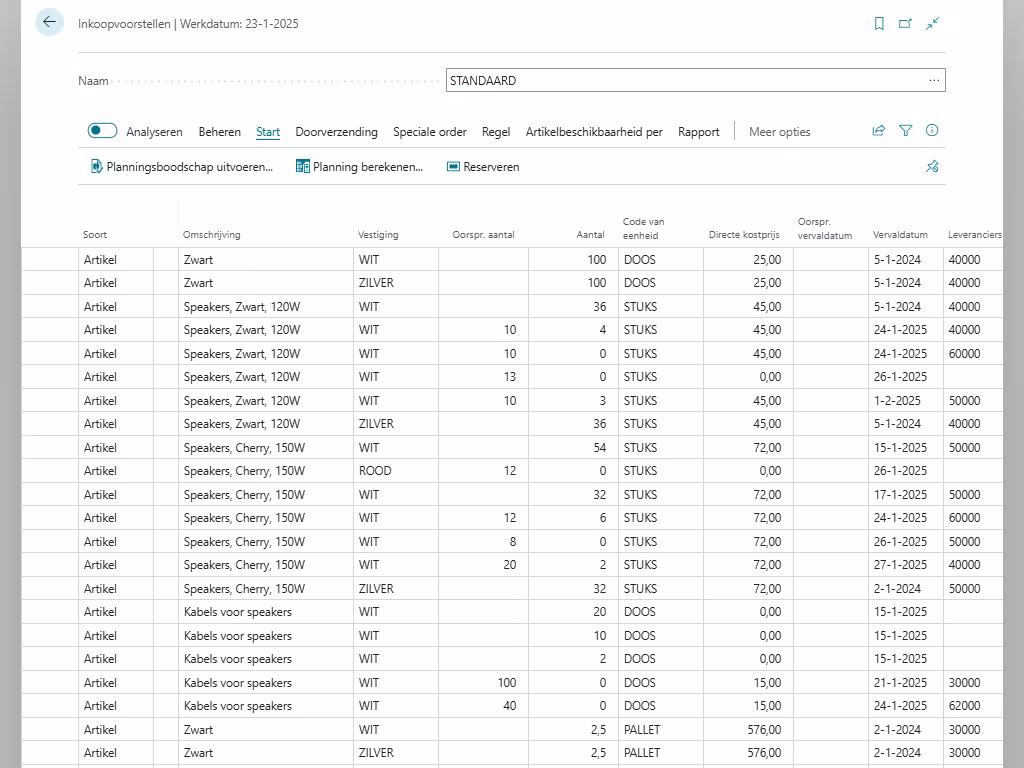
Task: Click the pin action bar icon
Action: (x=932, y=167)
